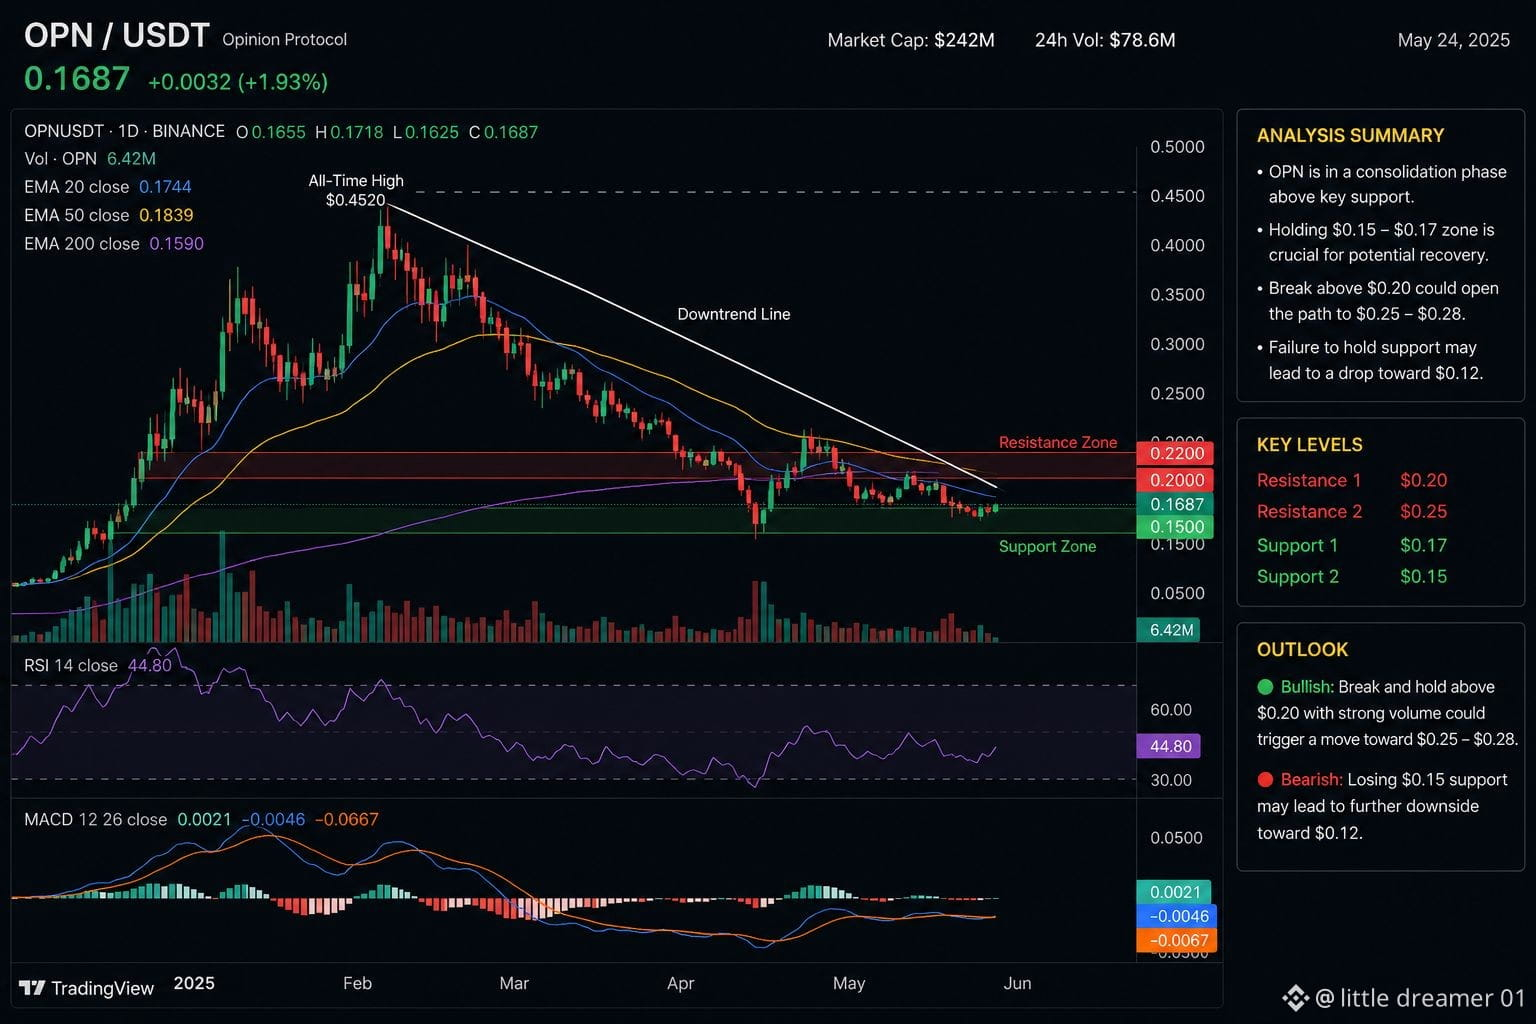Click the red Bearish dot in Outlook
Screen dimensions: 1536x1024
1265,780
